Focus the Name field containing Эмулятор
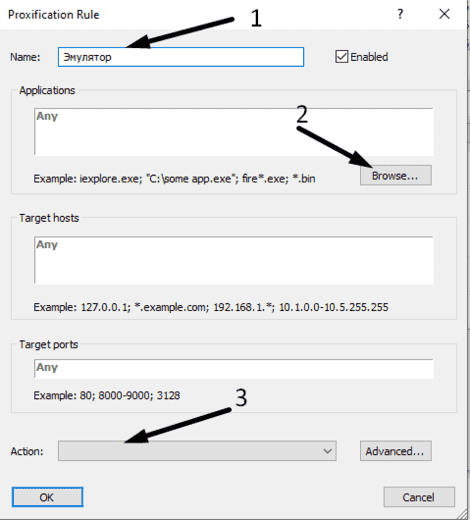The height and width of the screenshot is (520, 470). (x=181, y=57)
